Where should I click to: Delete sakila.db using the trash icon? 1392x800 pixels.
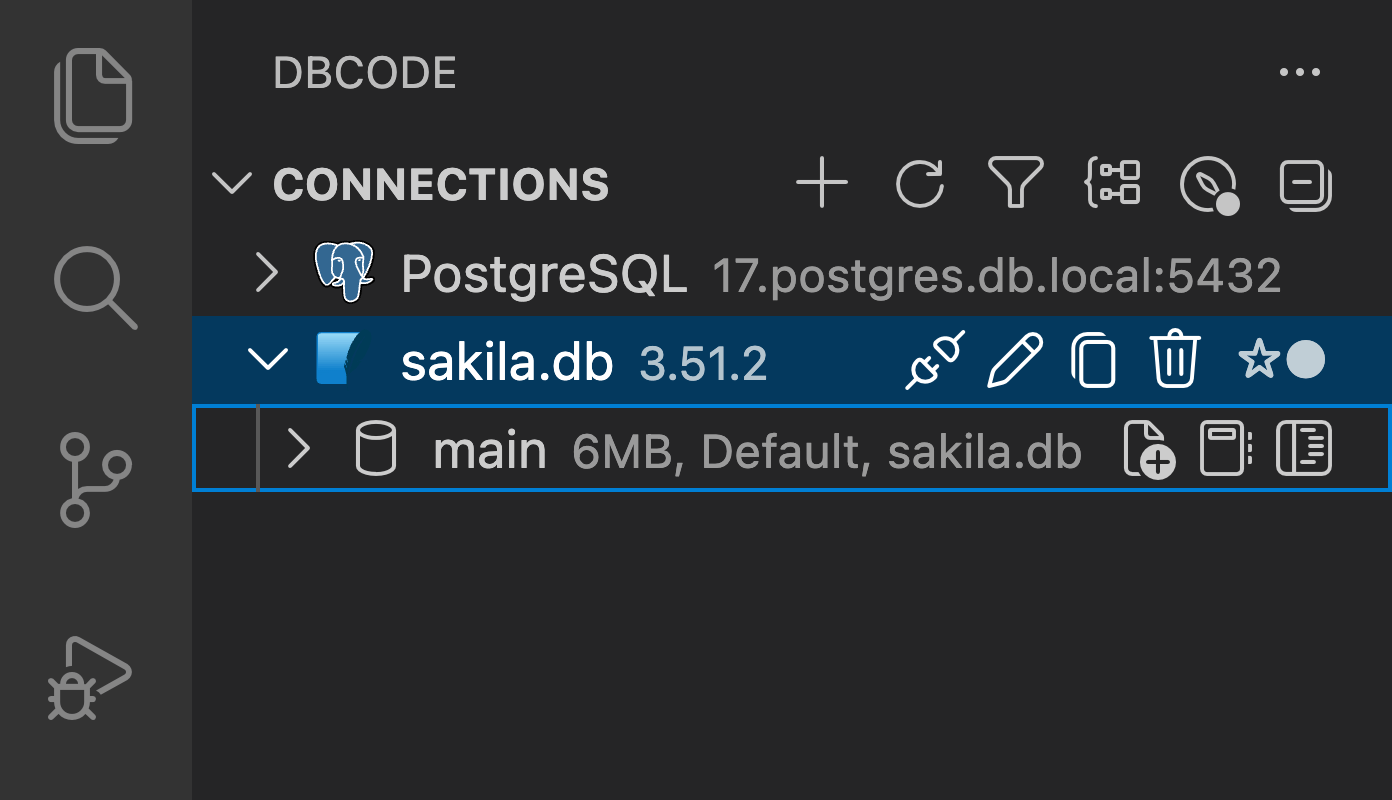point(1175,360)
